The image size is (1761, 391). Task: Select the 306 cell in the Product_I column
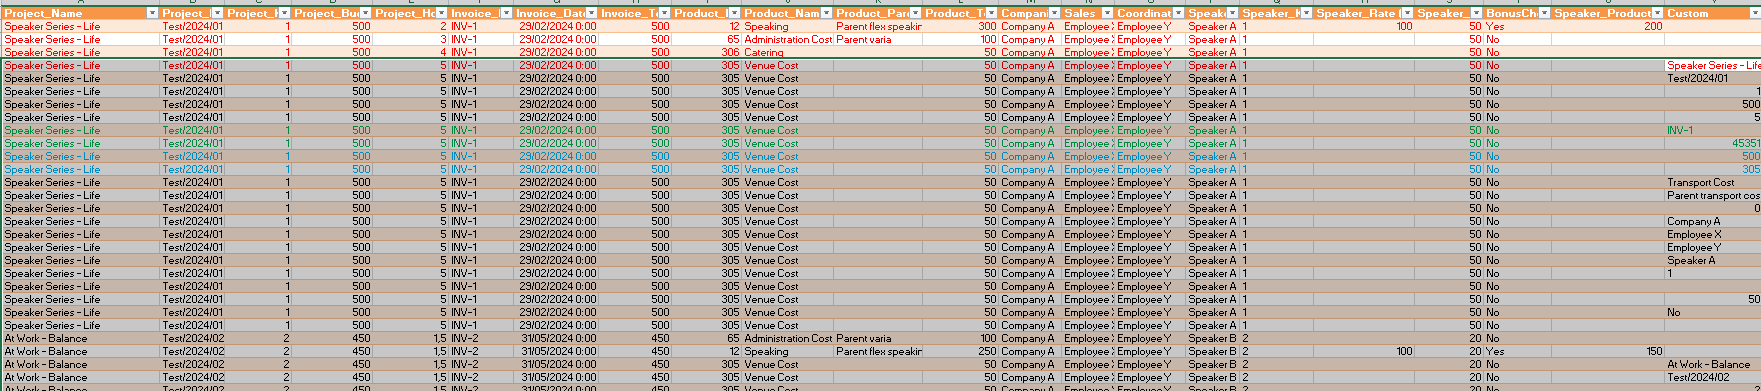tap(730, 52)
